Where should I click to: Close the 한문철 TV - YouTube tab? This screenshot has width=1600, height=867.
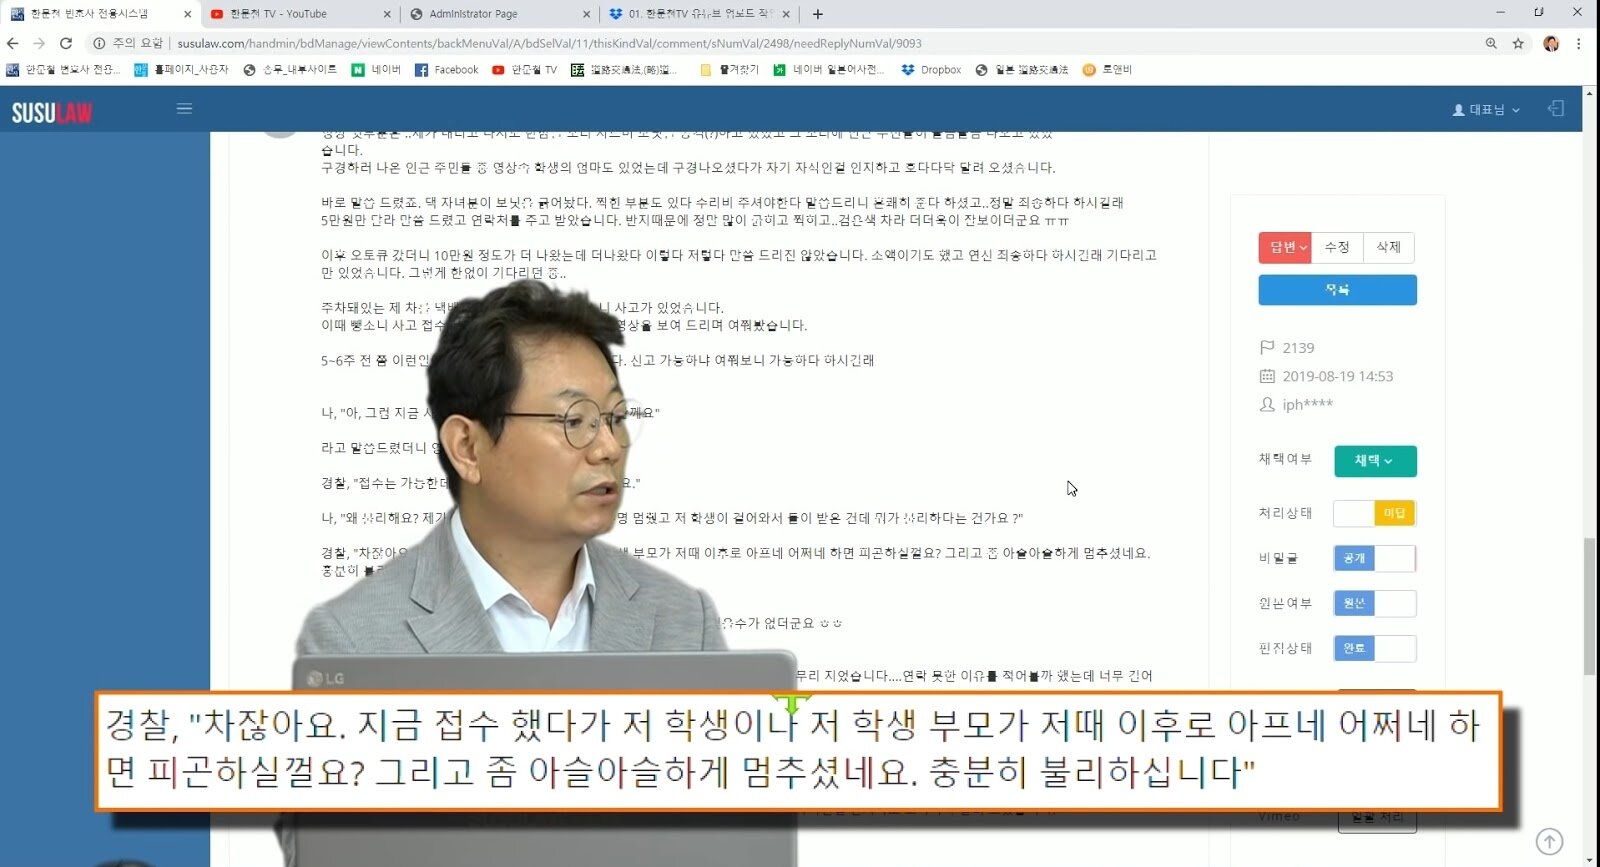click(x=388, y=14)
